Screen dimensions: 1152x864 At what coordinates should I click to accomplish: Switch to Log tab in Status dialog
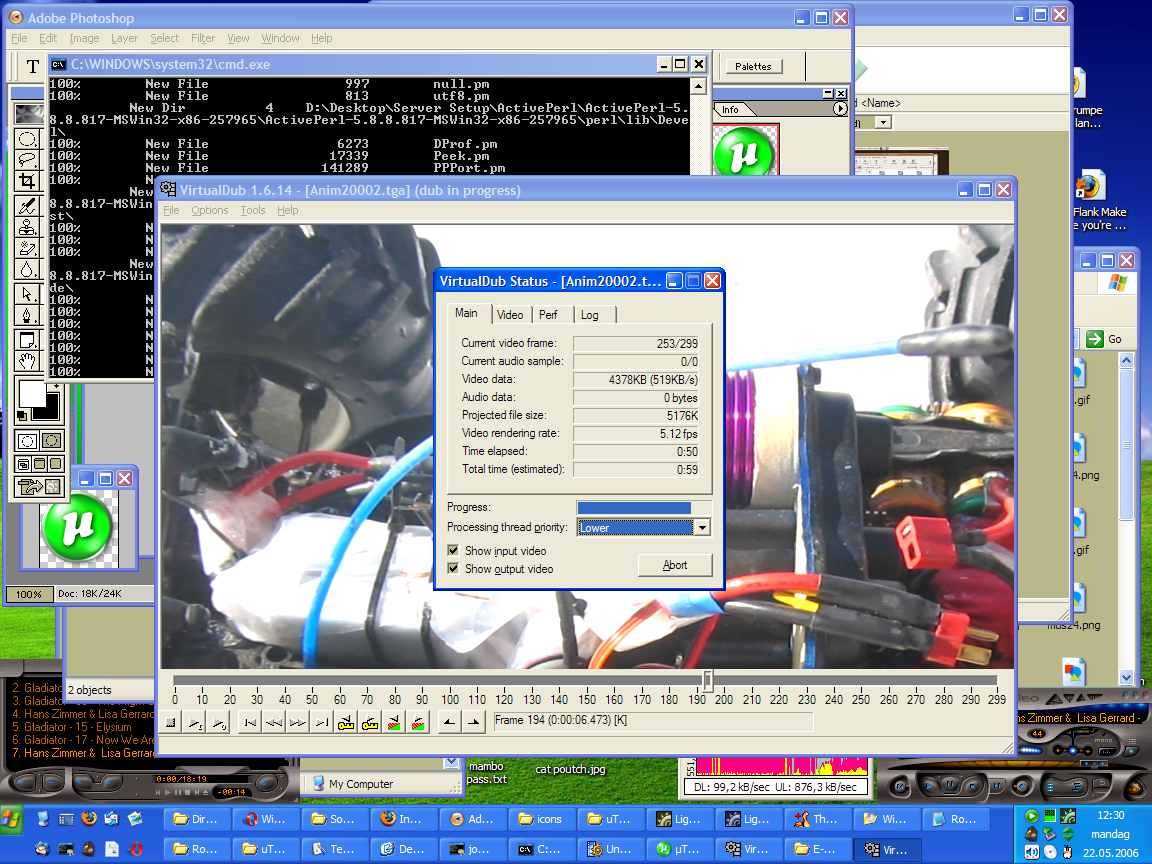pyautogui.click(x=589, y=314)
